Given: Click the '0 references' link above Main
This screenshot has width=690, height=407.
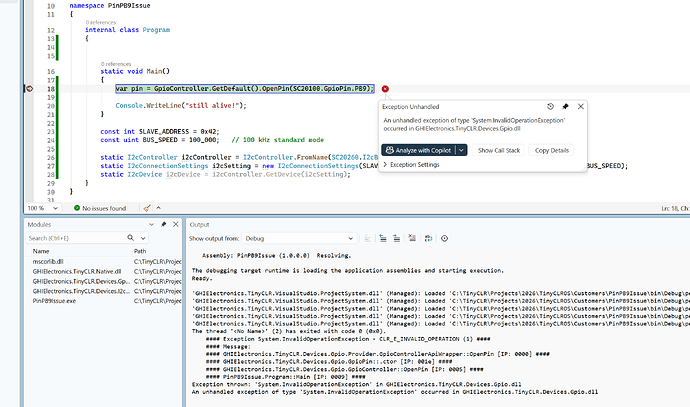Looking at the screenshot, I should 116,64.
